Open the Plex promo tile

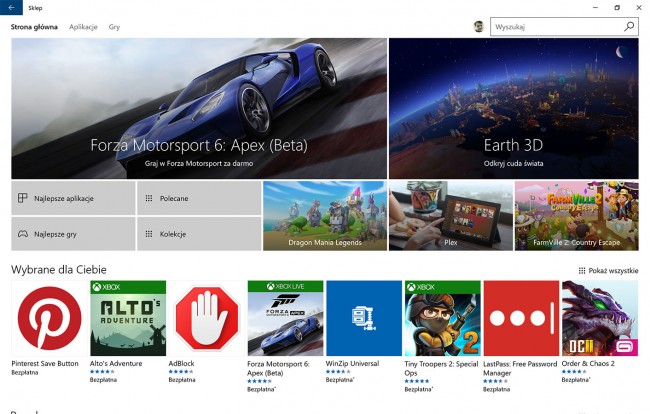[451, 216]
